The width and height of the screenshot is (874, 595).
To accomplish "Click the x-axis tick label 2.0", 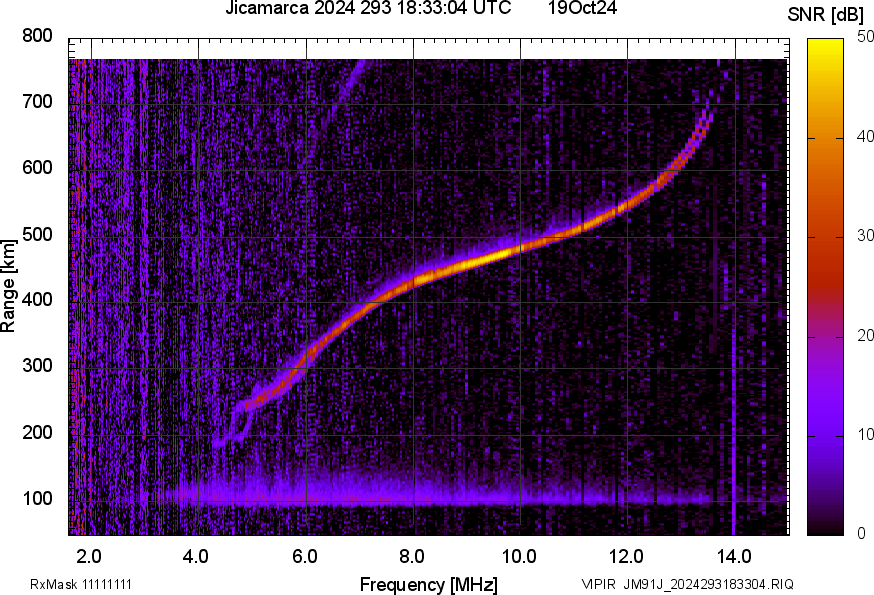I will [89, 557].
